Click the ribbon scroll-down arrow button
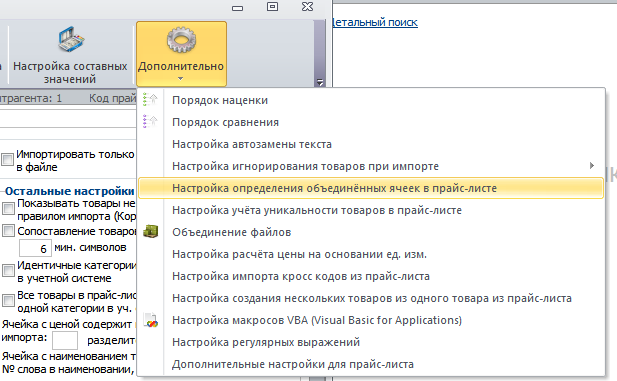 pyautogui.click(x=320, y=82)
